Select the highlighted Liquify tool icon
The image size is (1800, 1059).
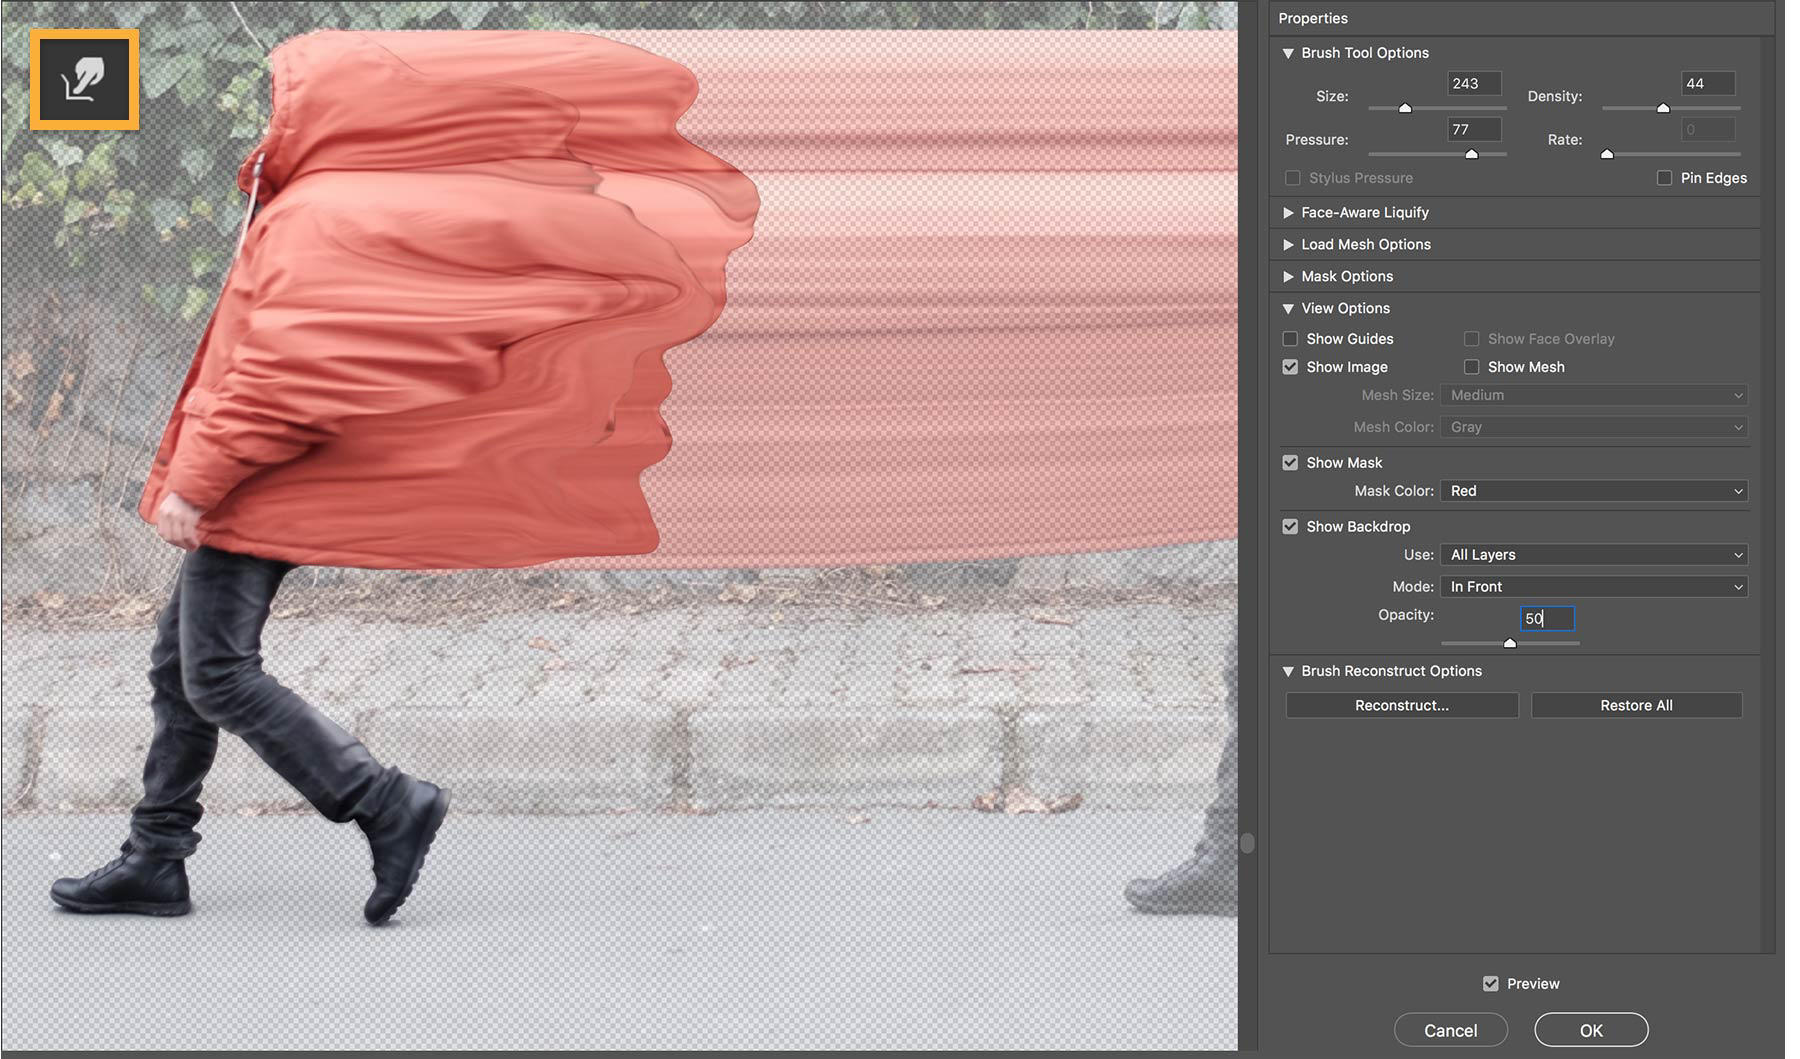[x=84, y=80]
